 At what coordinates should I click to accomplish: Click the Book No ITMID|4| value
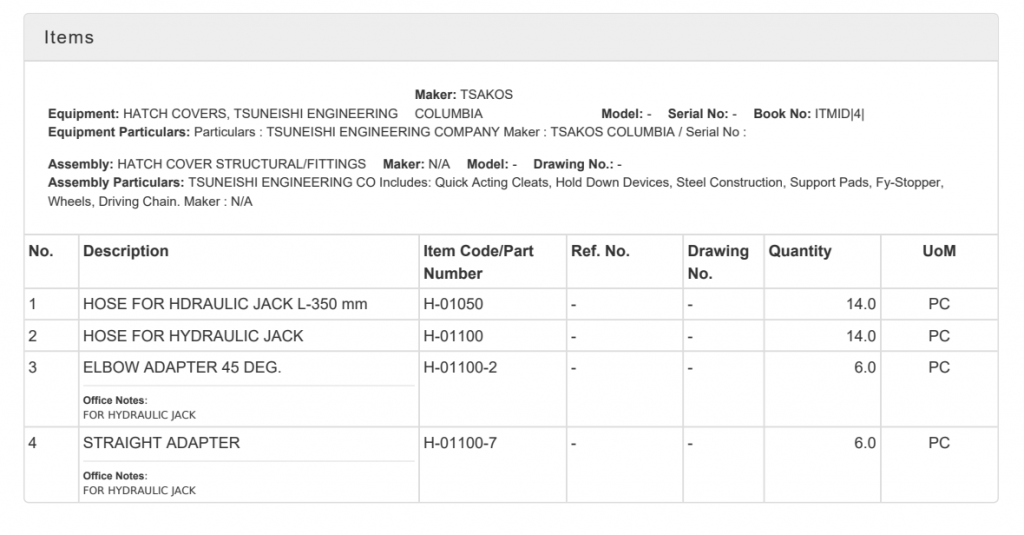point(839,114)
